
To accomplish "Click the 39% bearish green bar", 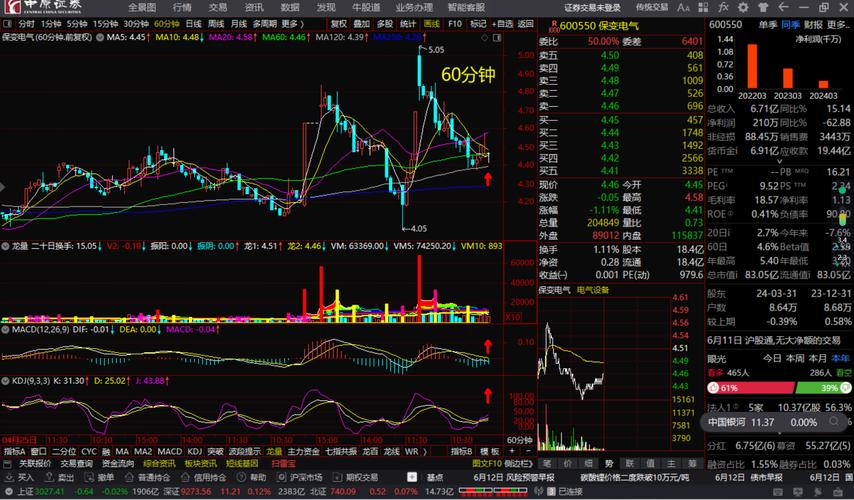I will [823, 388].
